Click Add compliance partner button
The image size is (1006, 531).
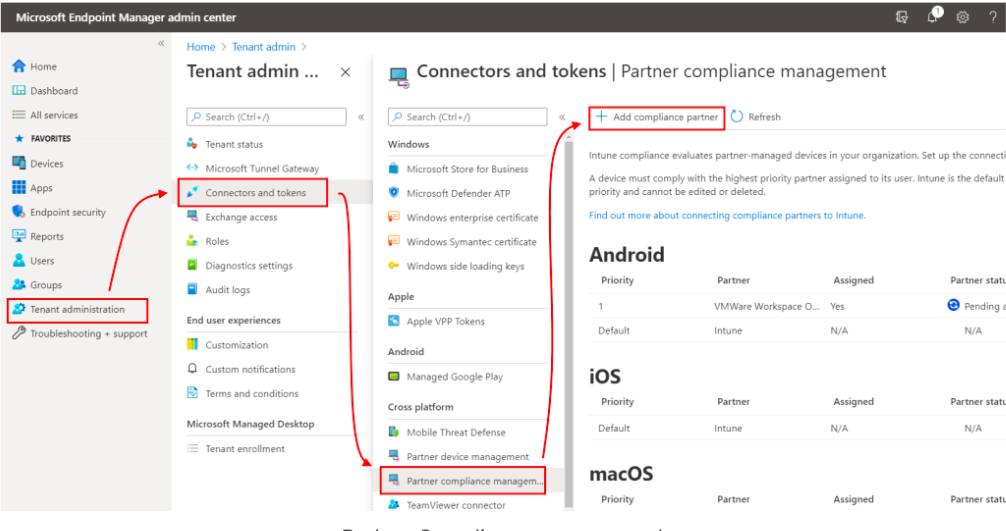click(657, 117)
